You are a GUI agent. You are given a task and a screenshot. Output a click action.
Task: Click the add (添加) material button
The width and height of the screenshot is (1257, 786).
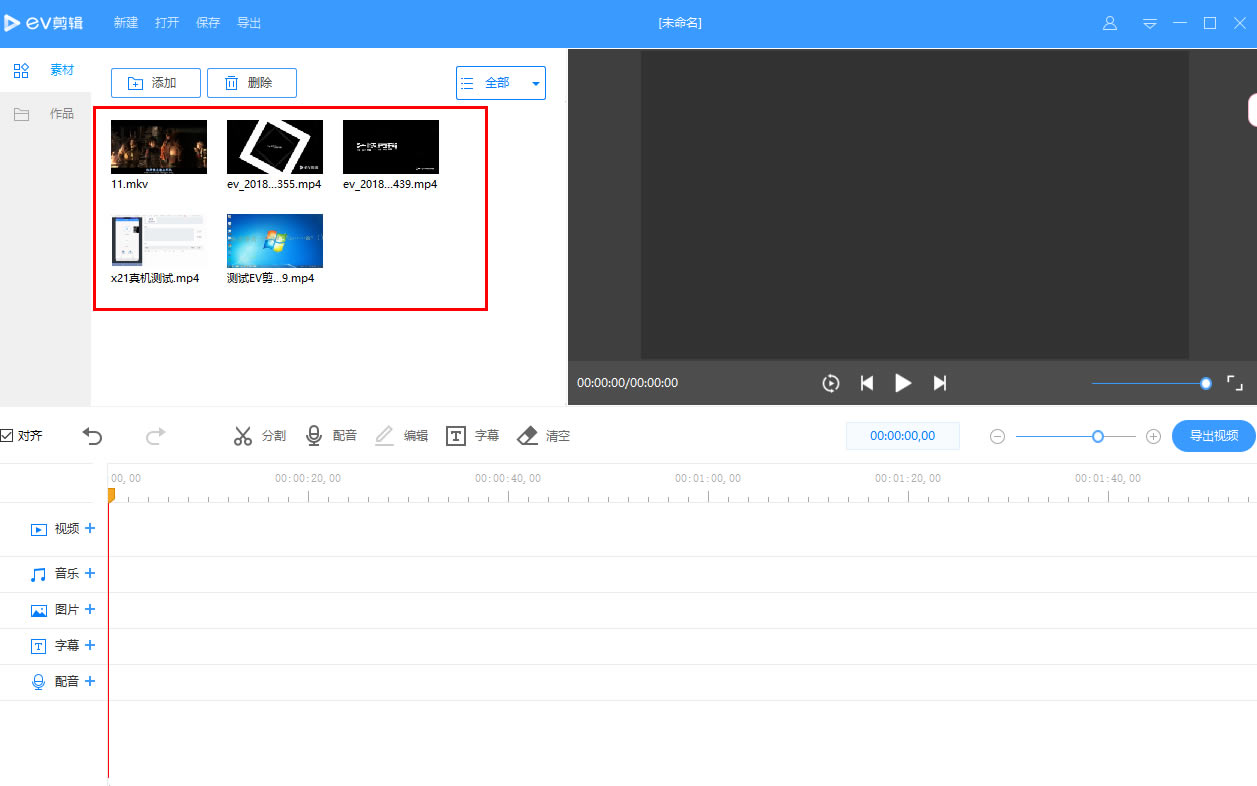[156, 83]
